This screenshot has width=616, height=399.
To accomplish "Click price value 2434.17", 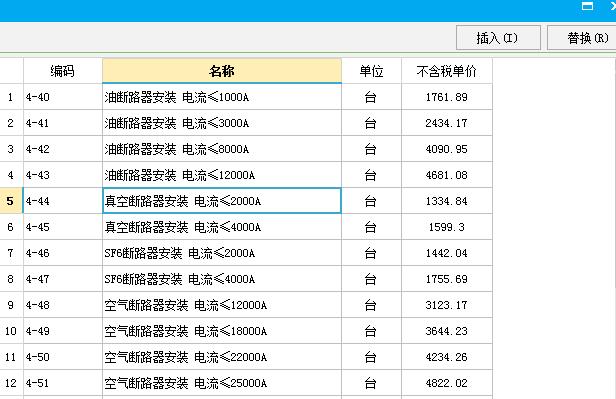I will click(447, 123).
